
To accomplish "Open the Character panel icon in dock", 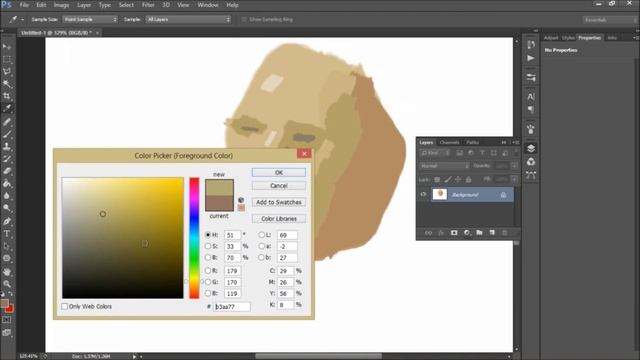I will tap(531, 97).
